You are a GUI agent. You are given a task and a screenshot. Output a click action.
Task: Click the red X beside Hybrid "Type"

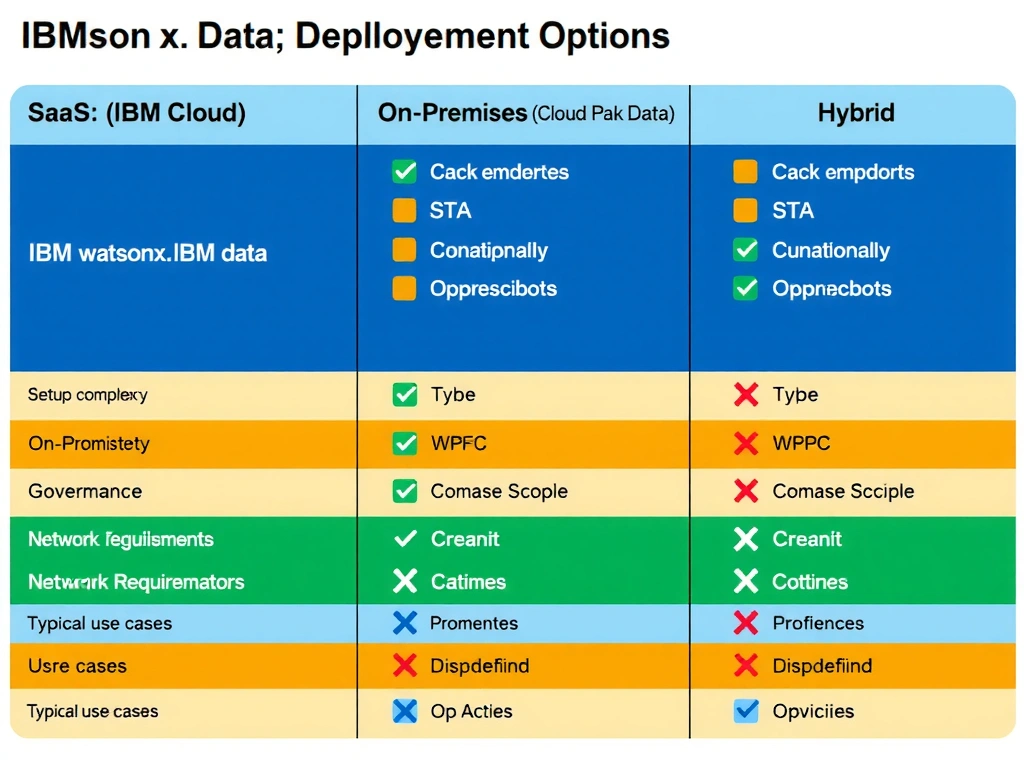pos(746,394)
